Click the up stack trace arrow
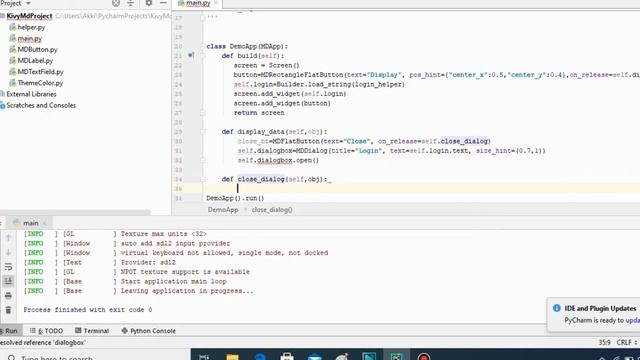Screen dimensions: 640x360 coord(8,237)
